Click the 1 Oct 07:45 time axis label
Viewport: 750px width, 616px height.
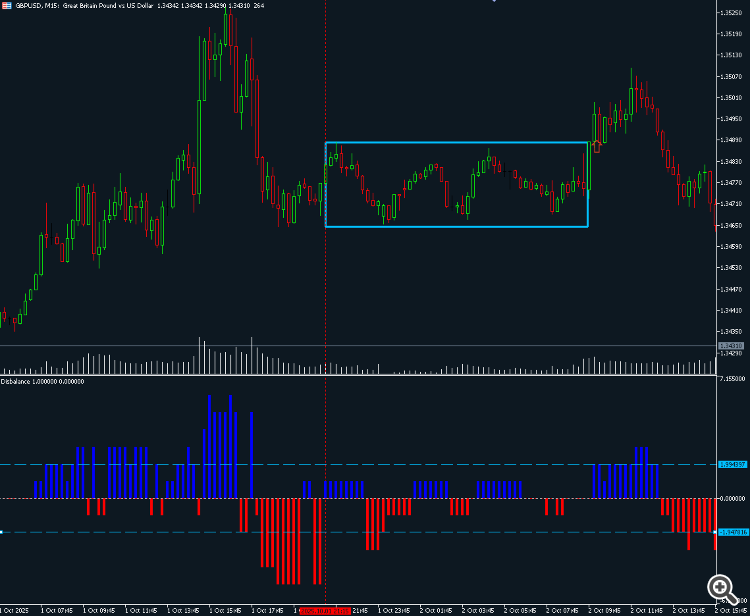click(x=57, y=611)
